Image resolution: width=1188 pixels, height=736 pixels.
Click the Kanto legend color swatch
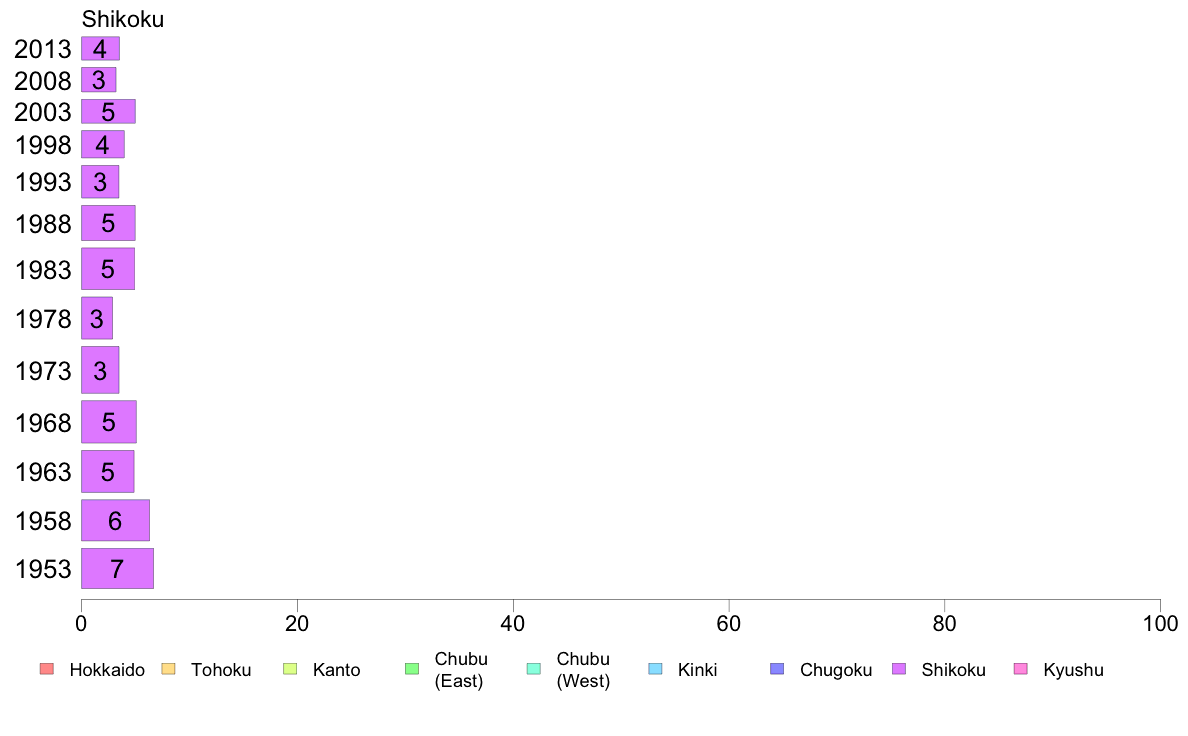click(290, 669)
